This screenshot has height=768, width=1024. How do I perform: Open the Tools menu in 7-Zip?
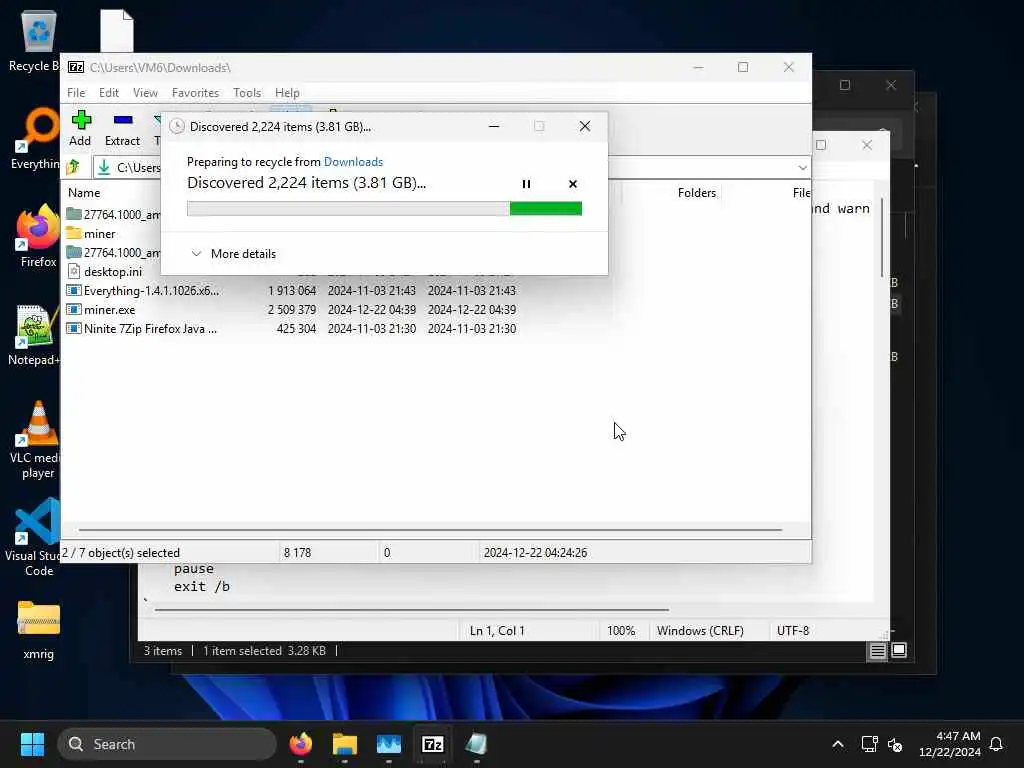(247, 93)
